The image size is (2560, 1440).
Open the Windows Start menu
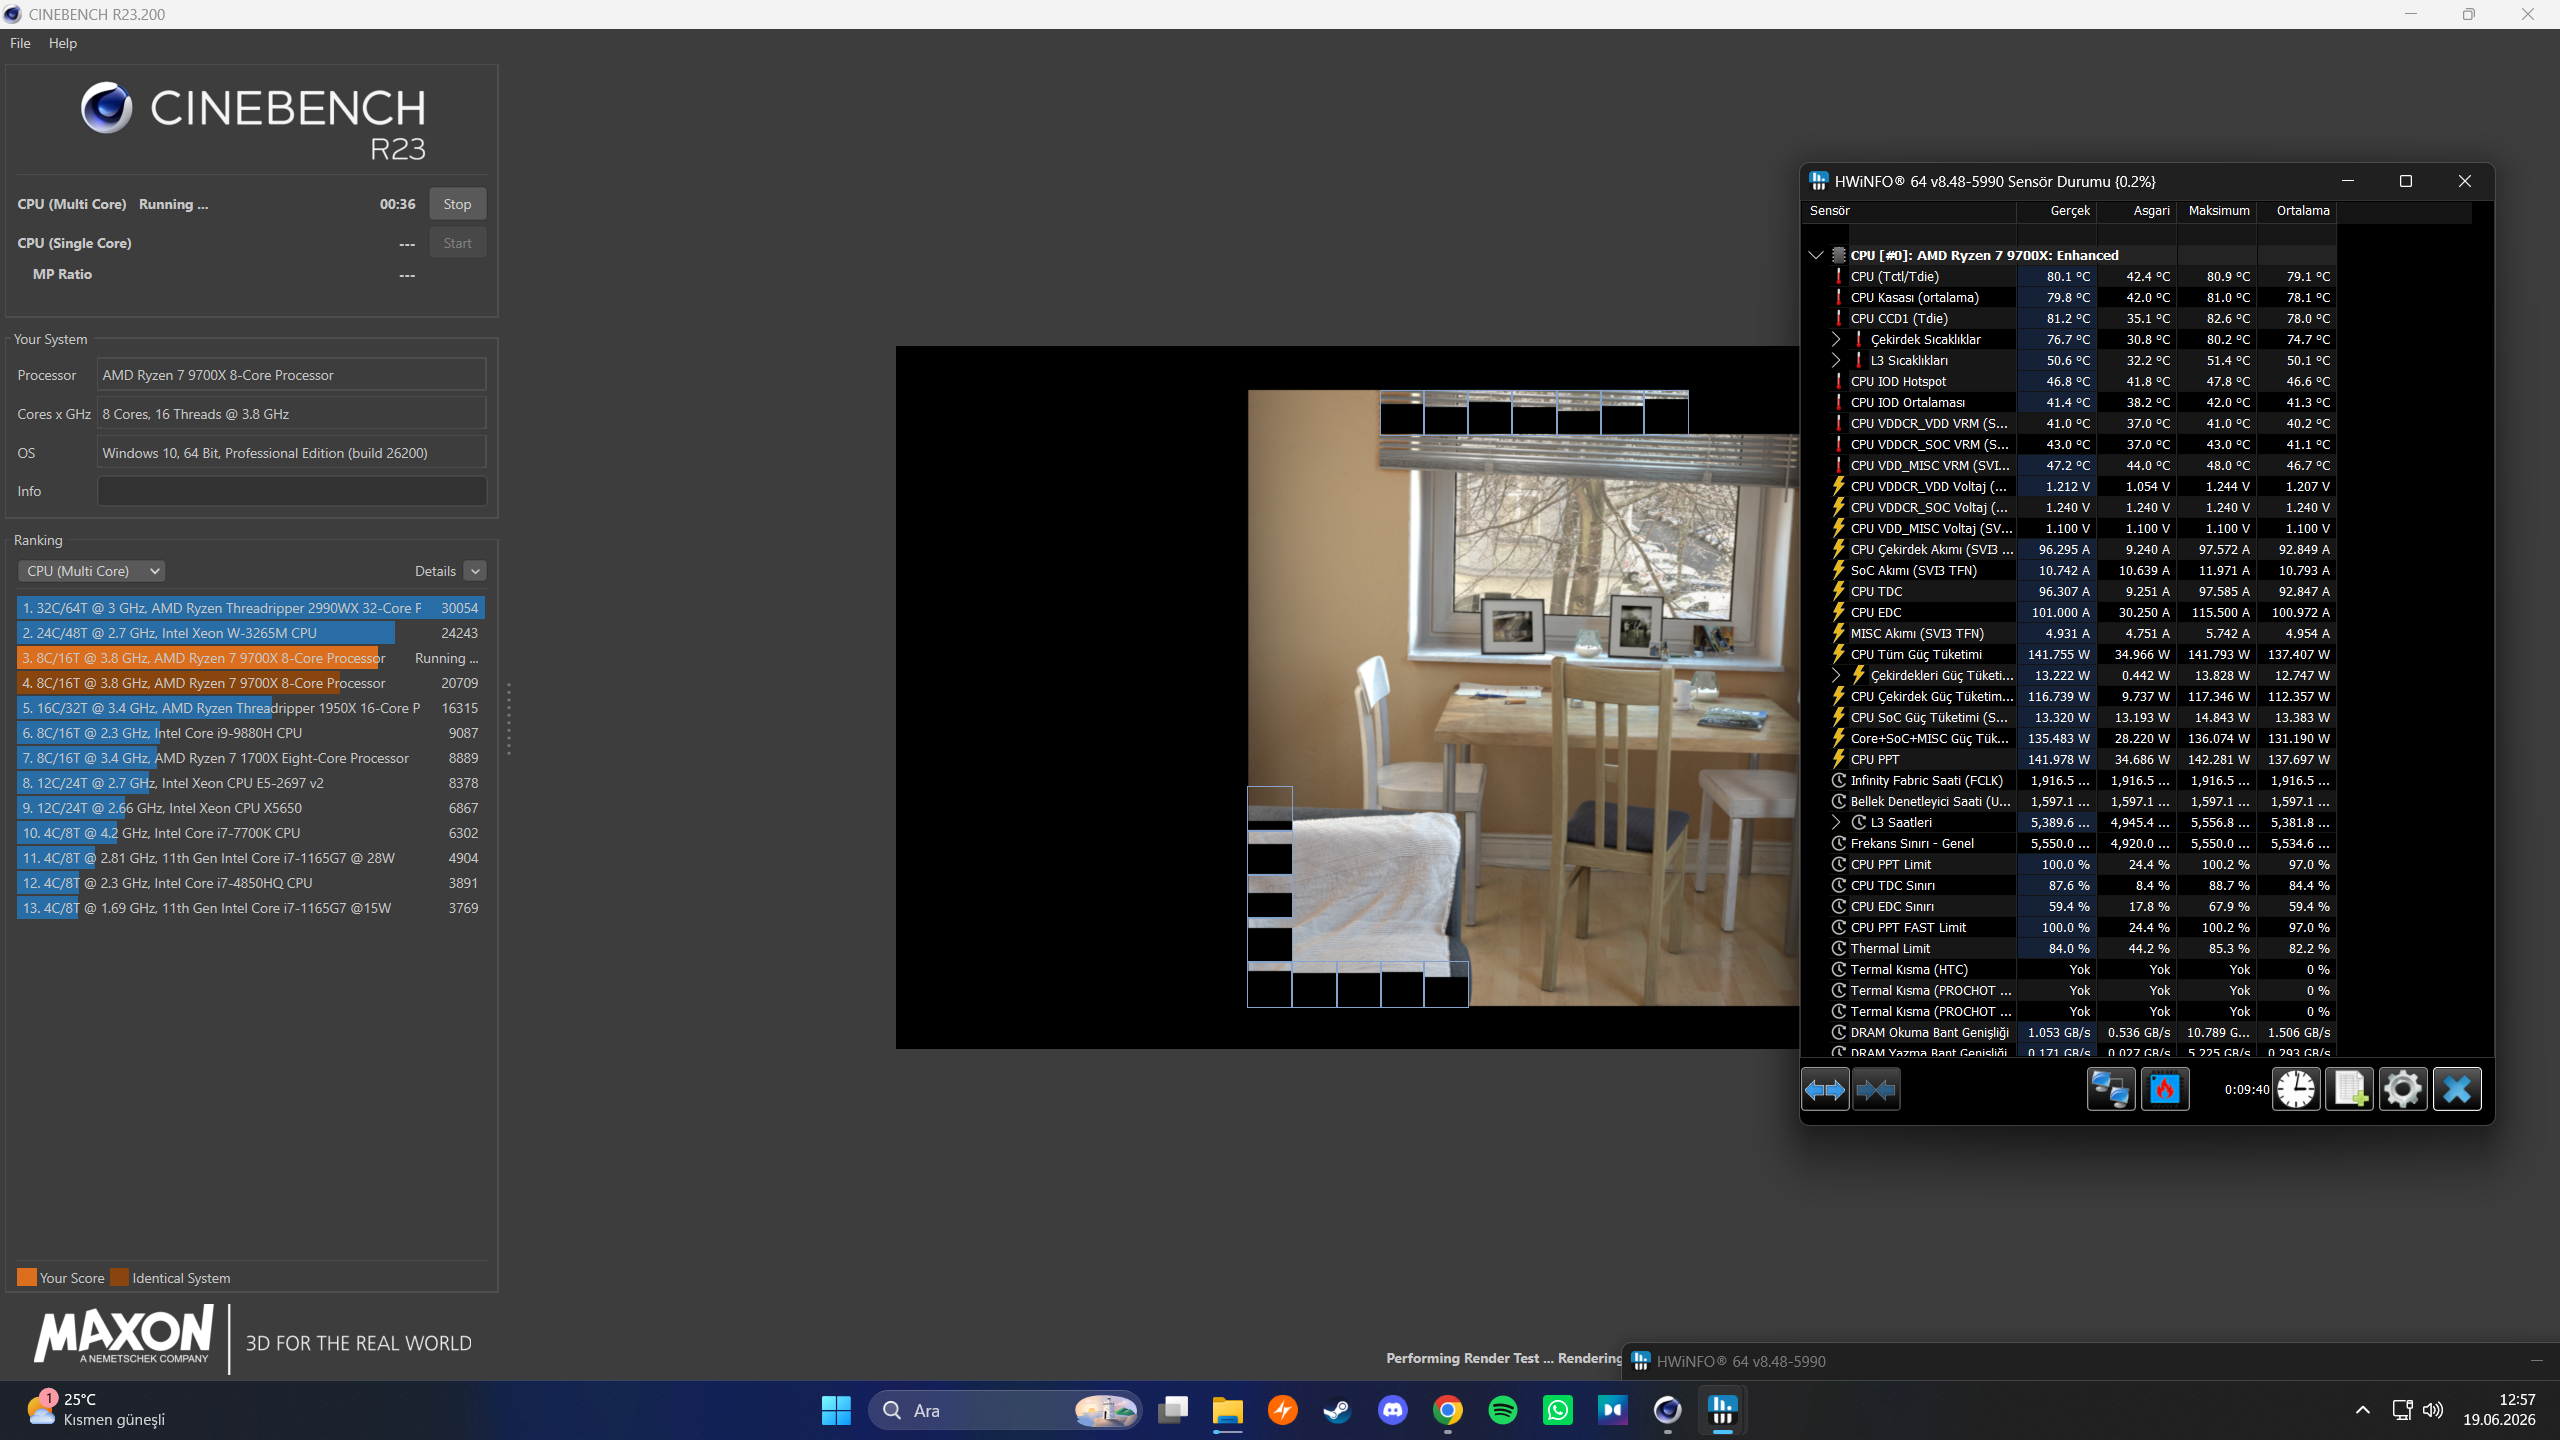[x=836, y=1410]
